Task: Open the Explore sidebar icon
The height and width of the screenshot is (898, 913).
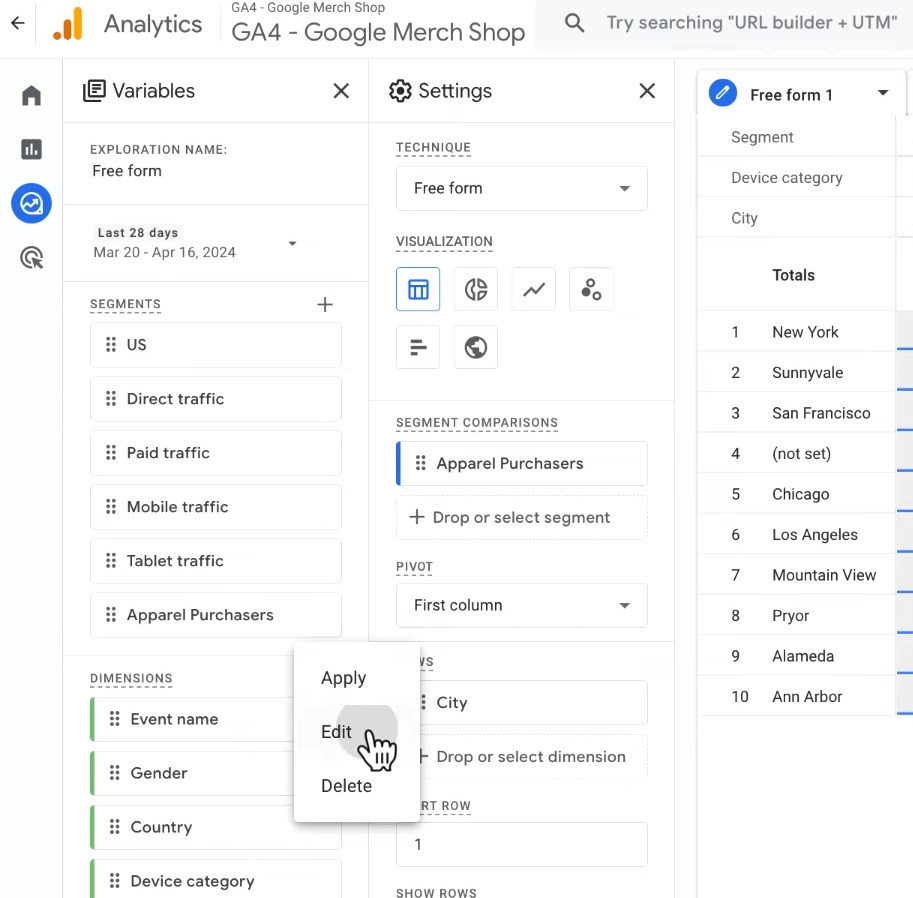Action: [31, 203]
